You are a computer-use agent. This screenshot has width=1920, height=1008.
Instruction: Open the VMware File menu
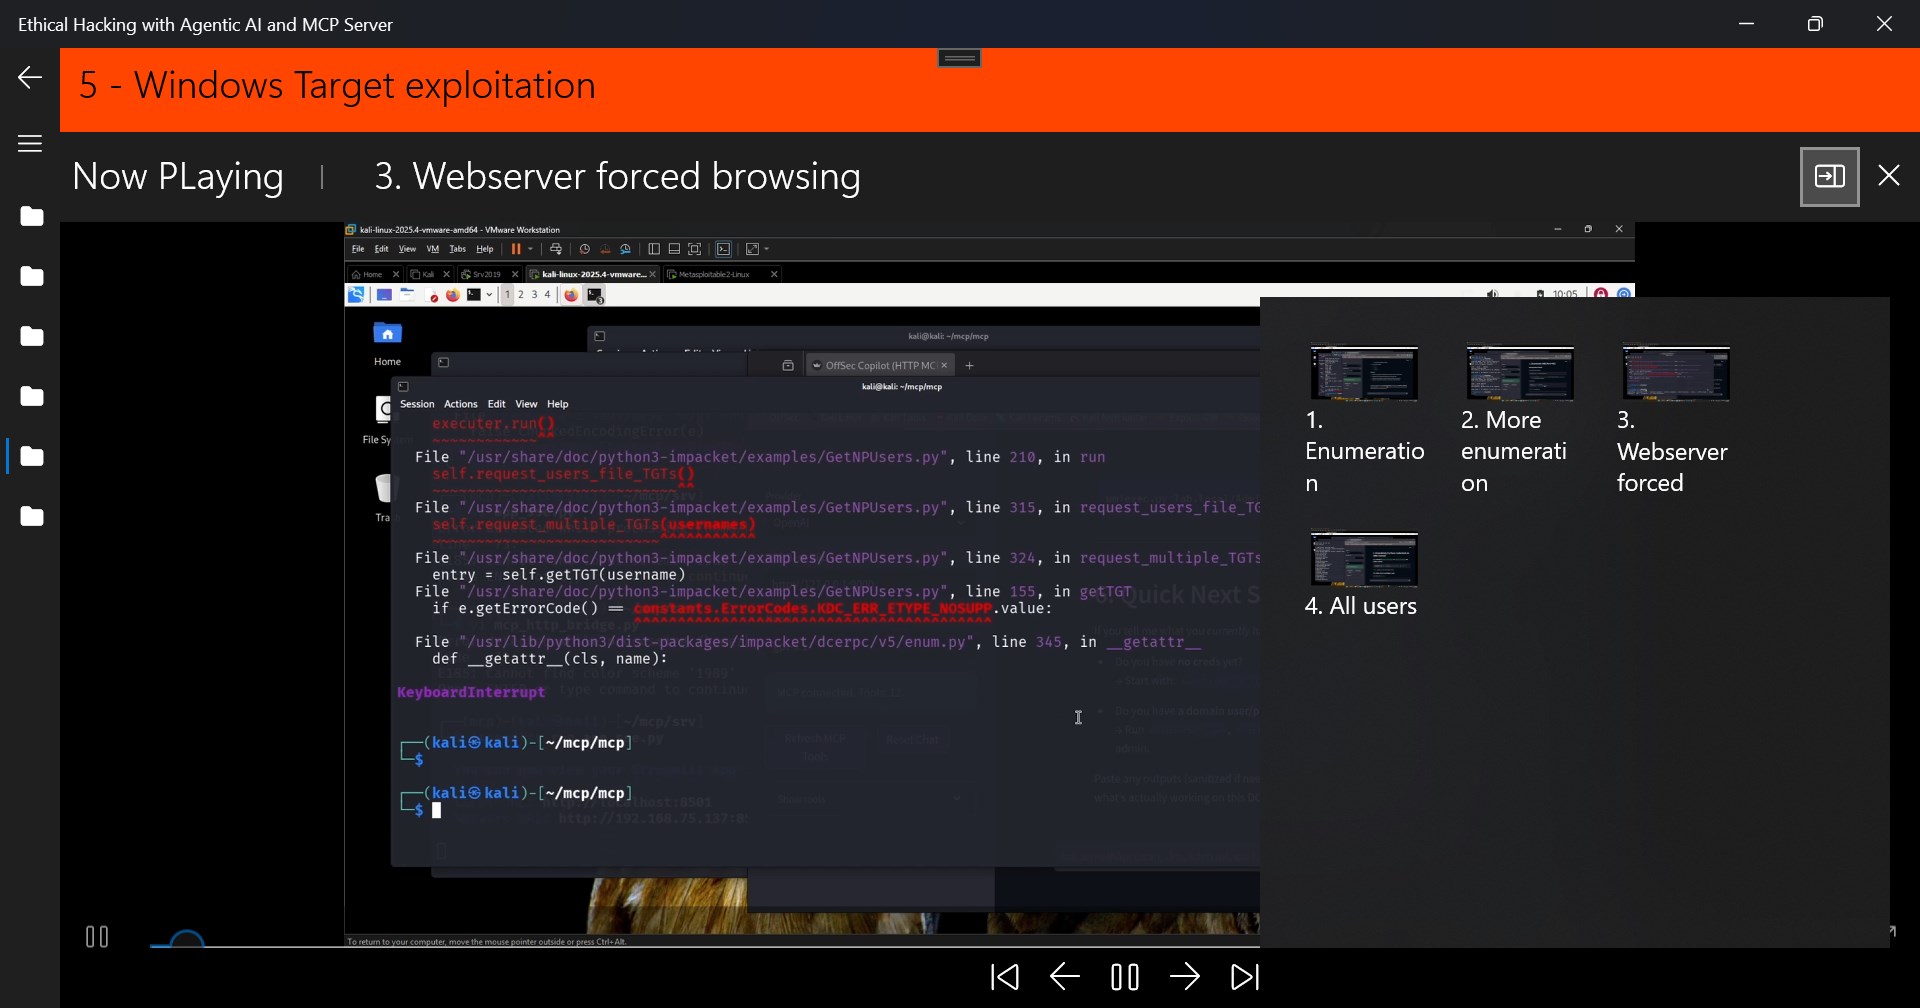tap(358, 249)
